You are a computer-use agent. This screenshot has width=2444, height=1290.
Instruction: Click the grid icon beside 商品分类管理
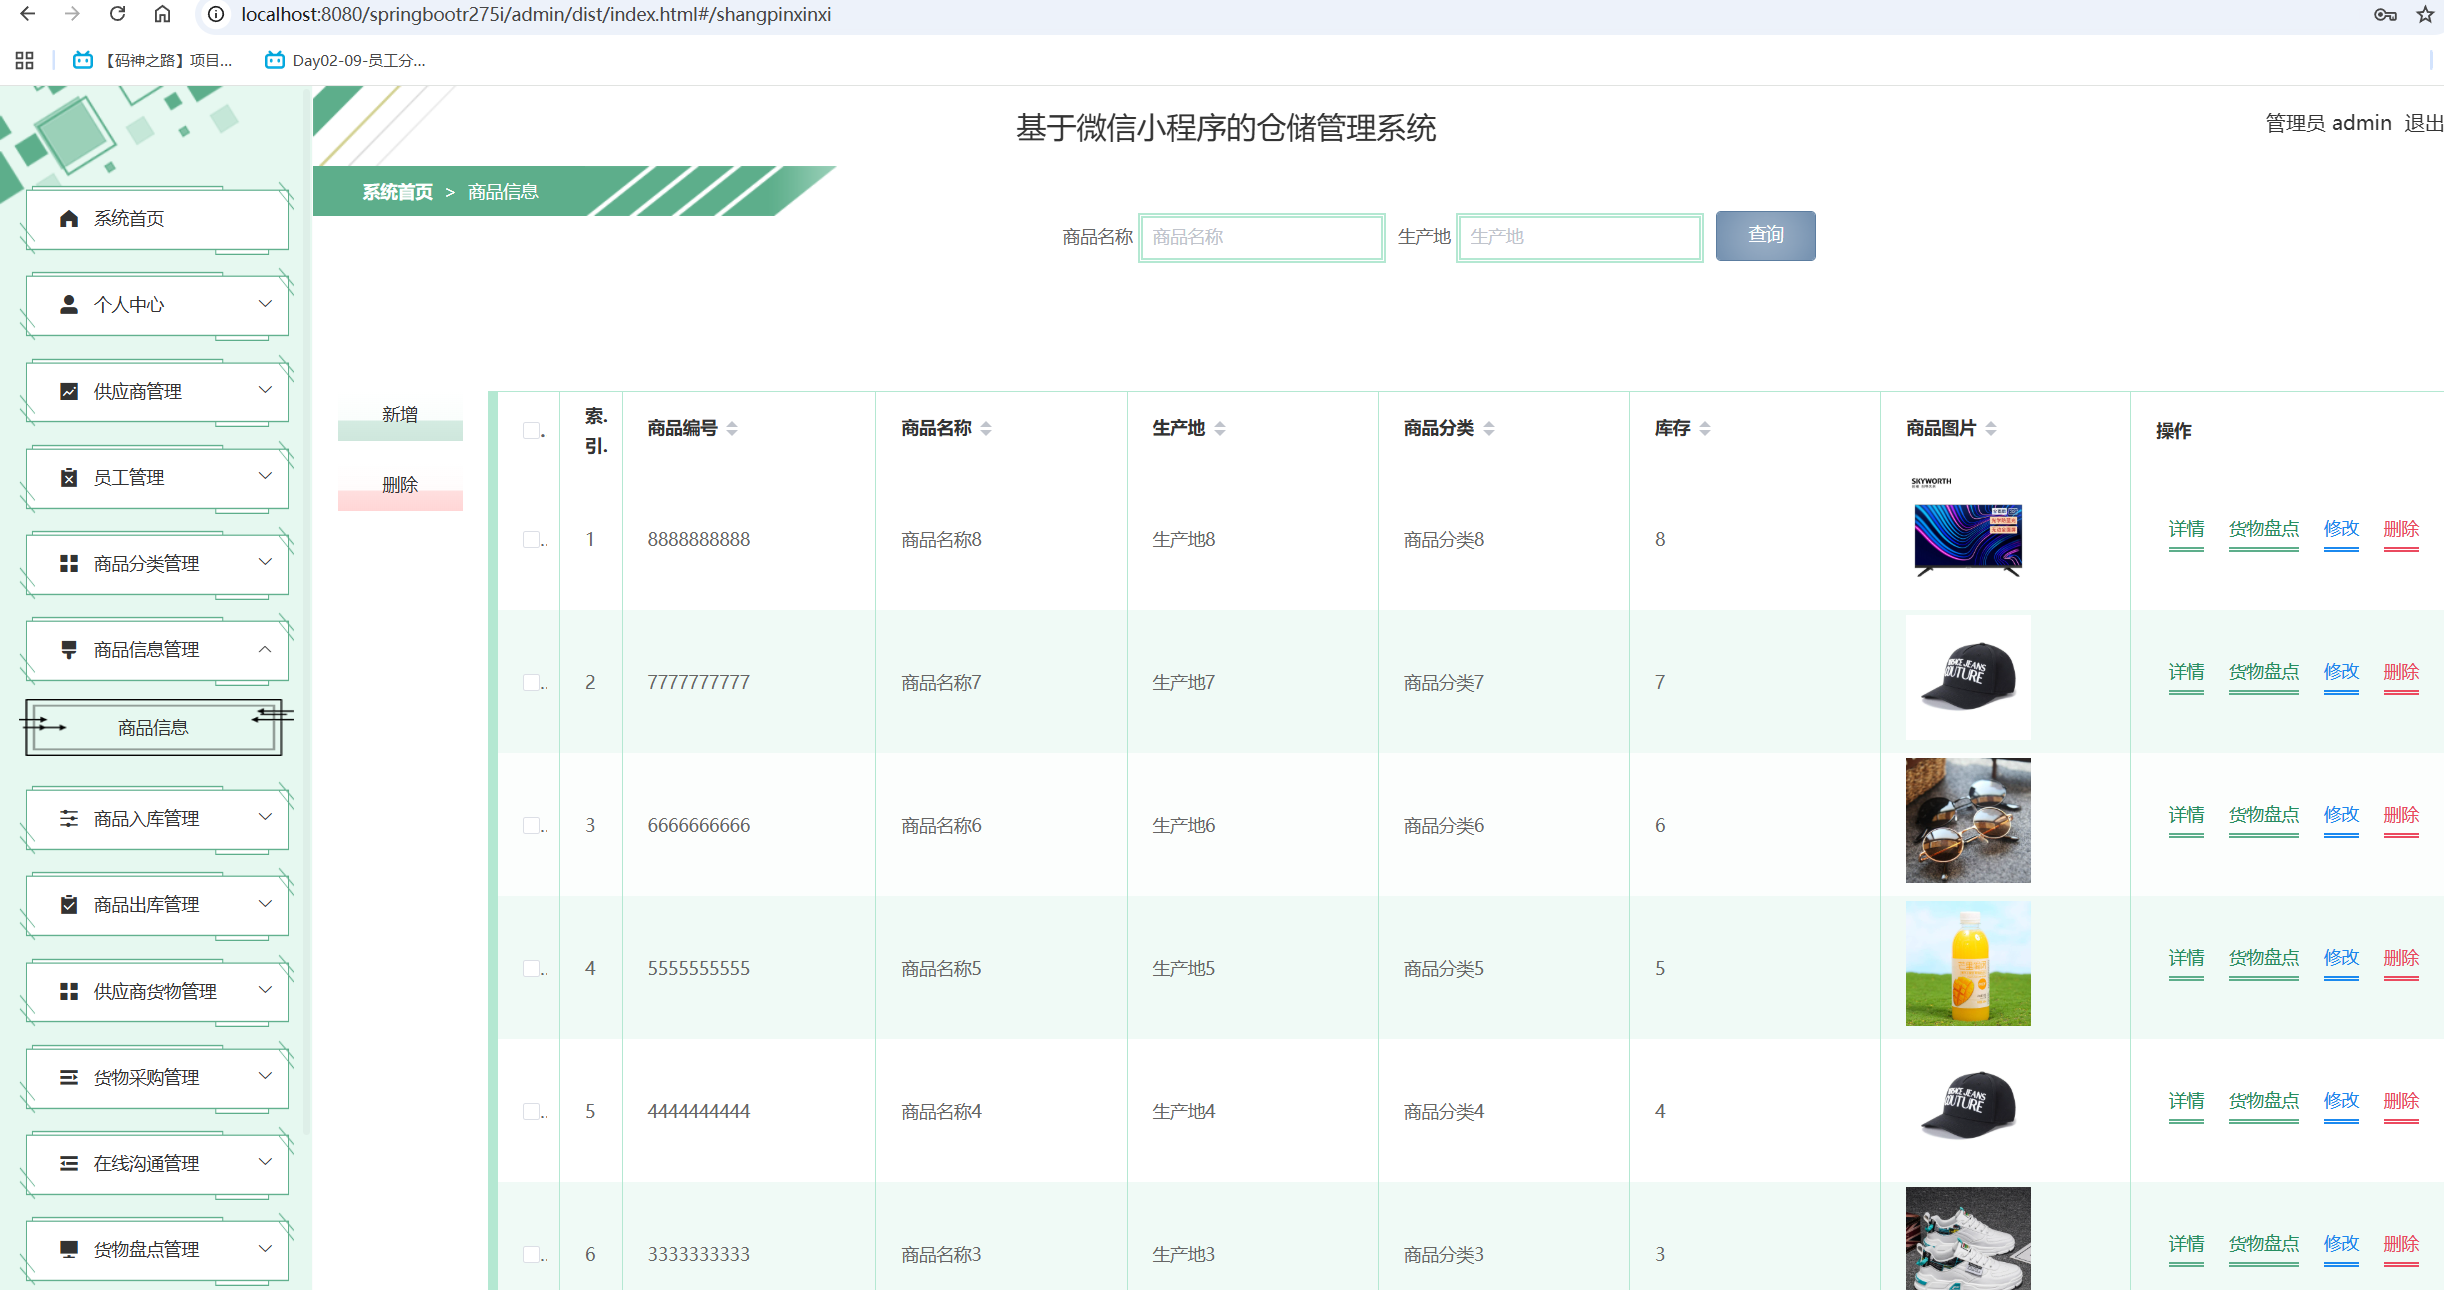[x=68, y=563]
